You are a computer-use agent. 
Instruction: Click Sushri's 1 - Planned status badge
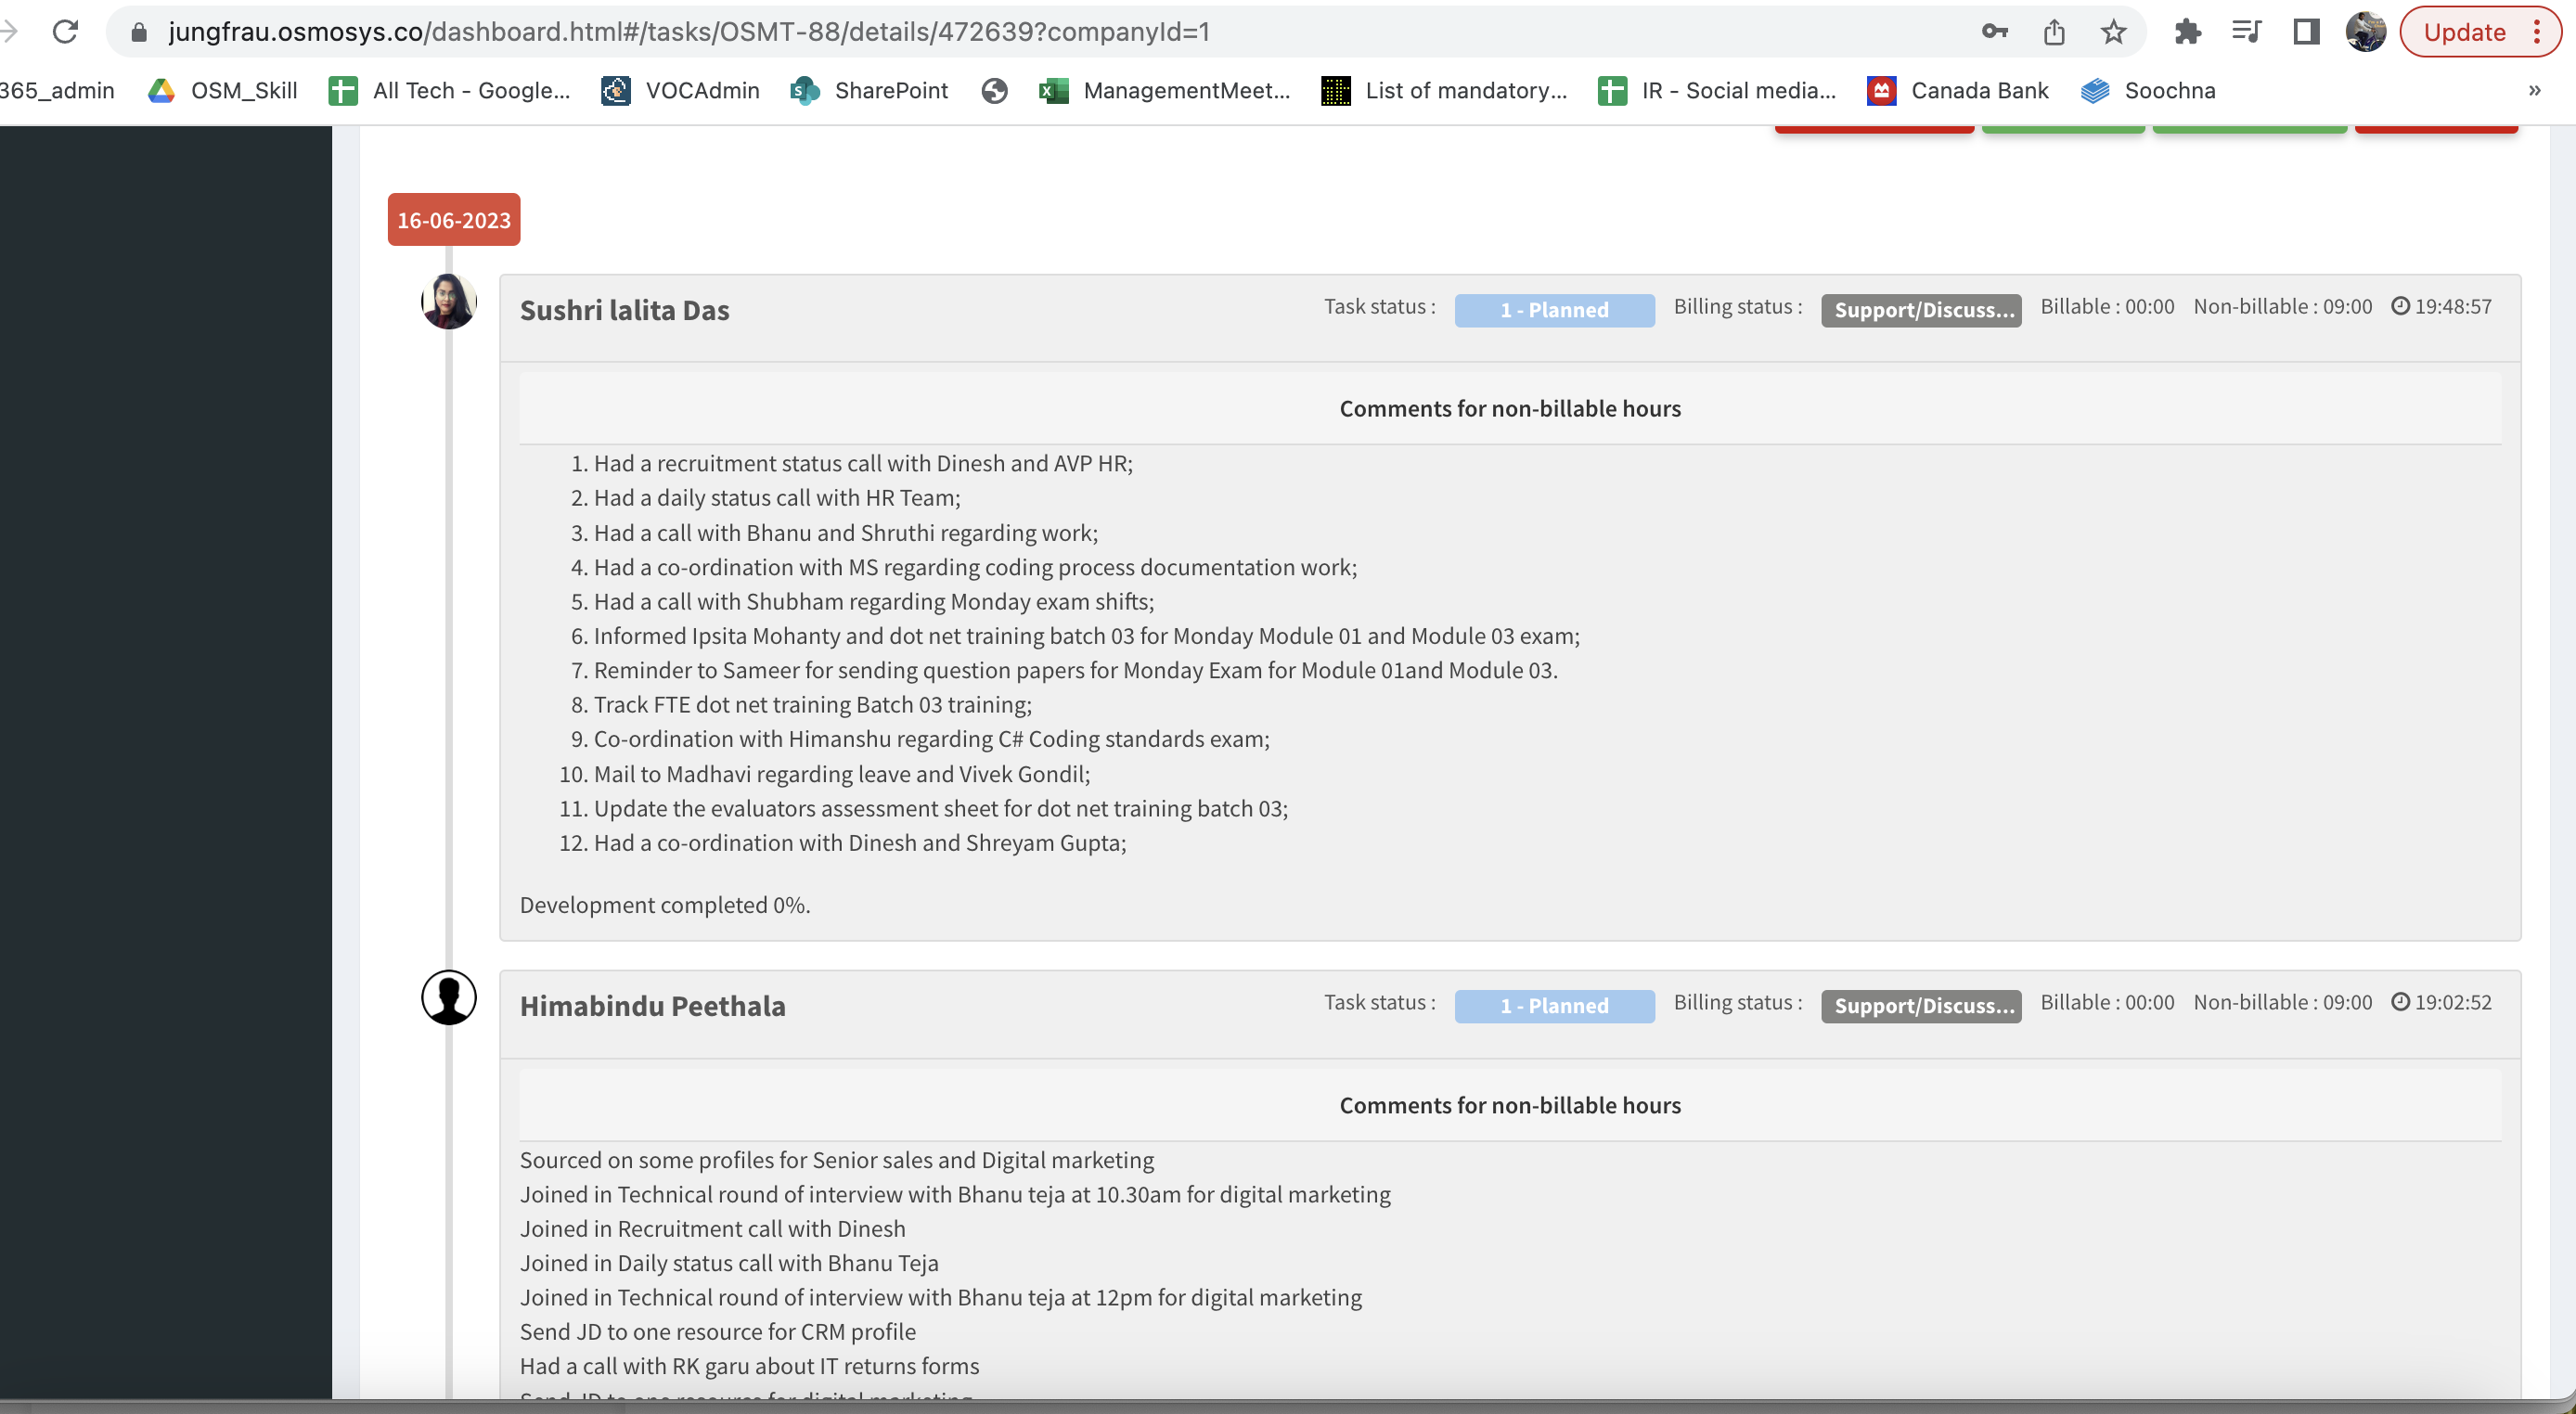click(1553, 310)
